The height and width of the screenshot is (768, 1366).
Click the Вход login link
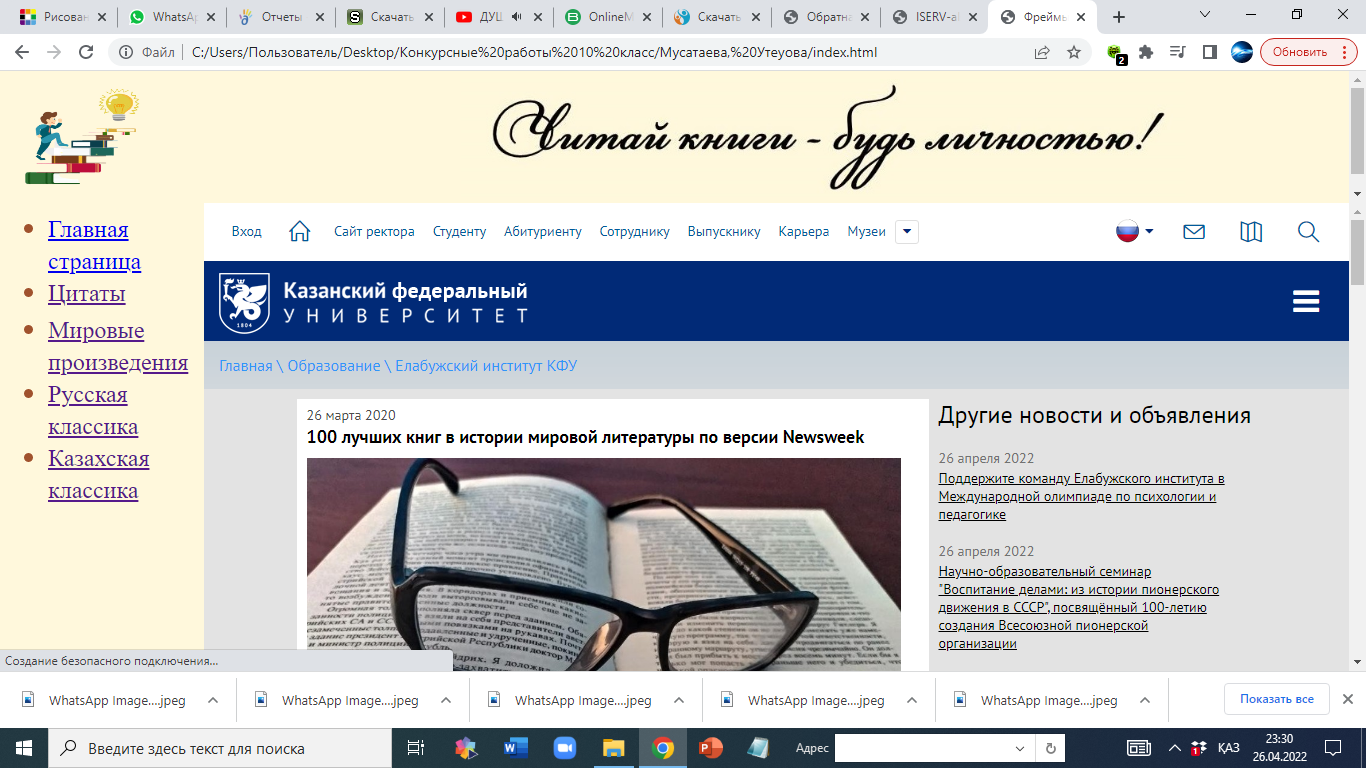tap(246, 232)
